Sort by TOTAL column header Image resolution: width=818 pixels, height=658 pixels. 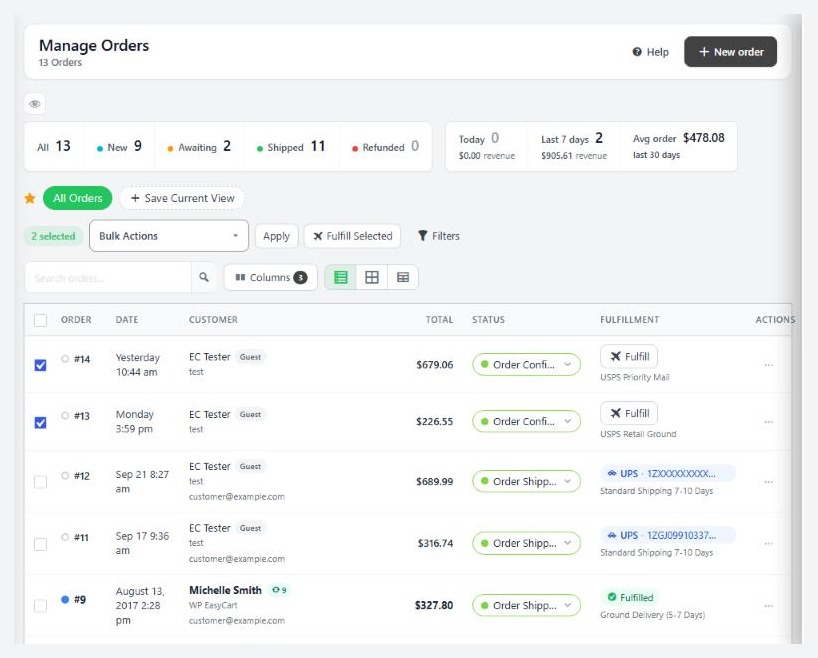439,319
